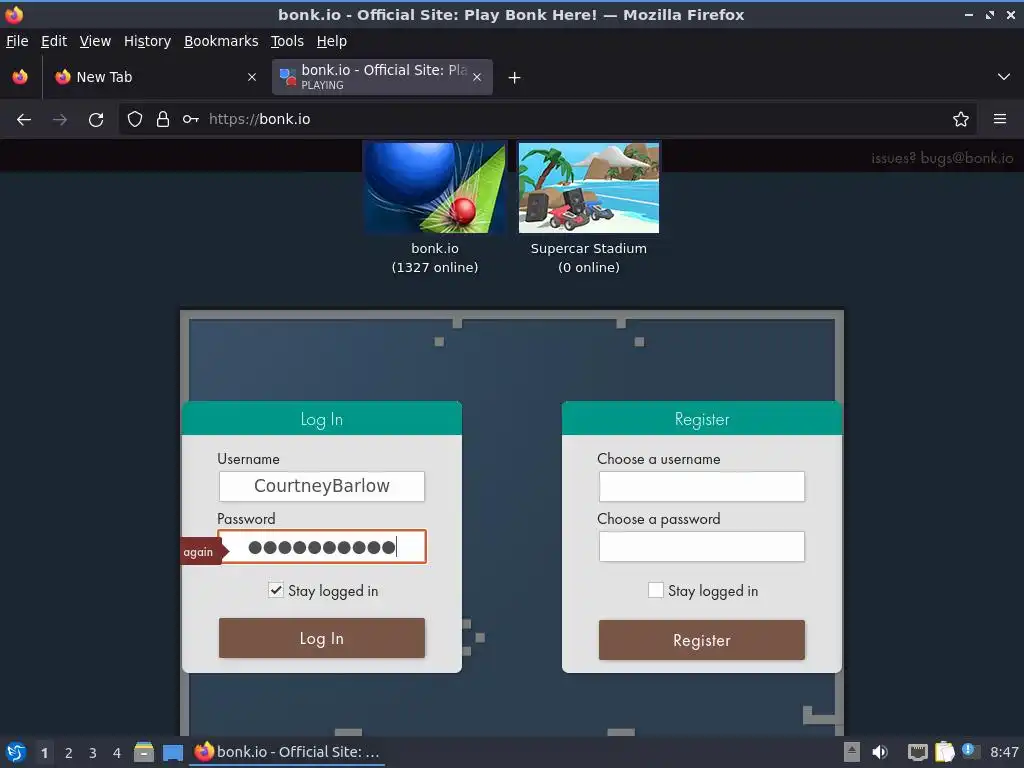Click the Username field with CourtneyBarlow

pos(322,487)
